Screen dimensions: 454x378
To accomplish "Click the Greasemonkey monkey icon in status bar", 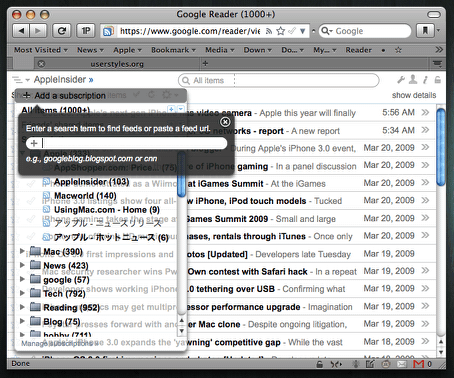I will [386, 364].
